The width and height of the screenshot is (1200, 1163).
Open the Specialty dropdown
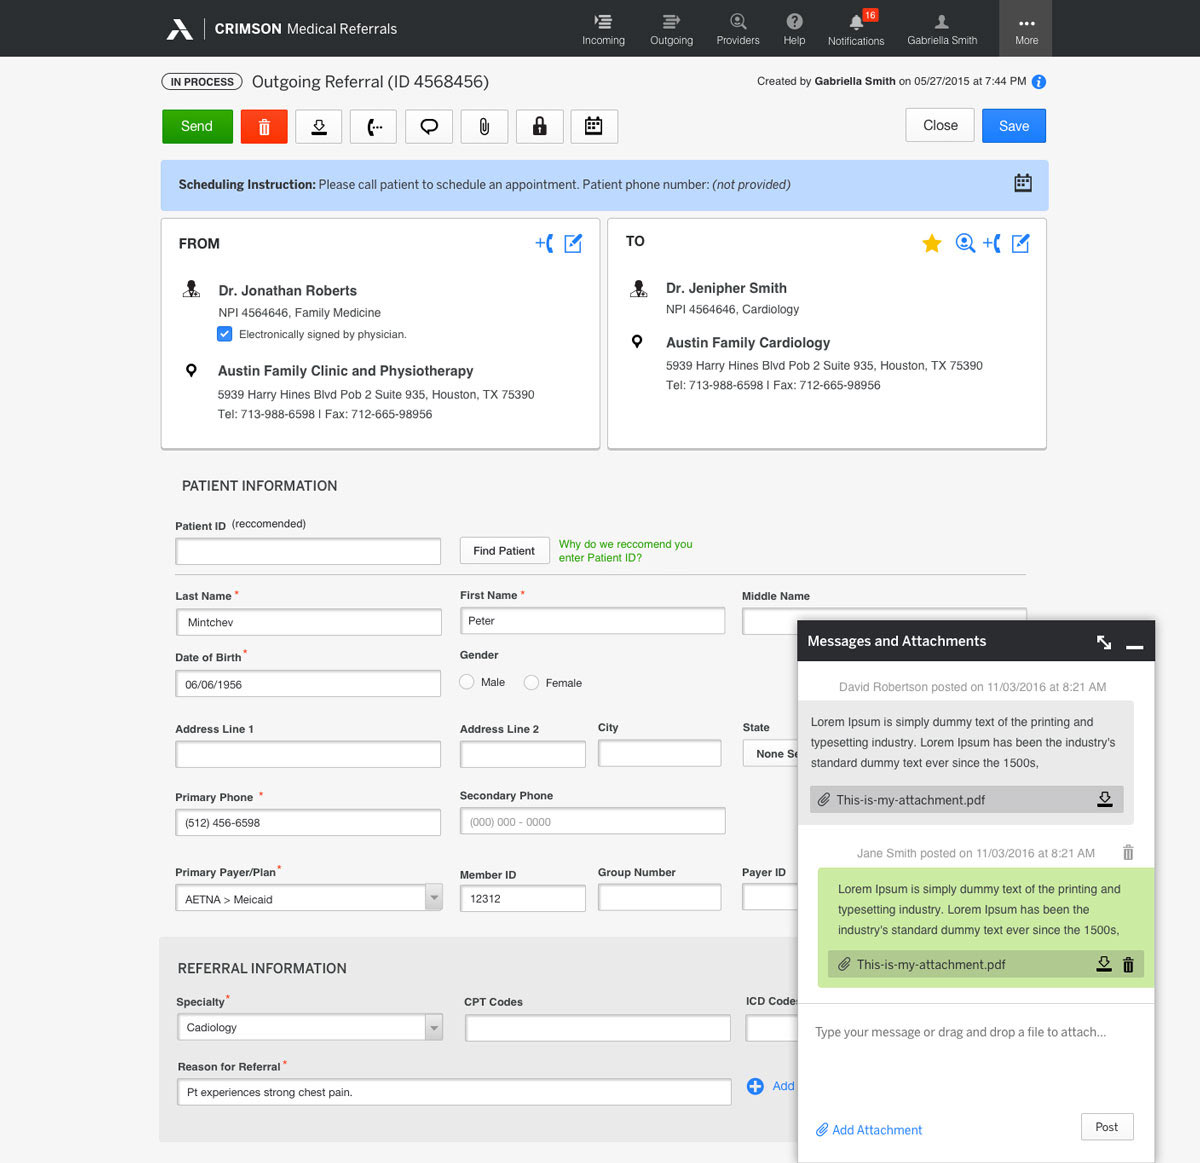[x=433, y=1027]
